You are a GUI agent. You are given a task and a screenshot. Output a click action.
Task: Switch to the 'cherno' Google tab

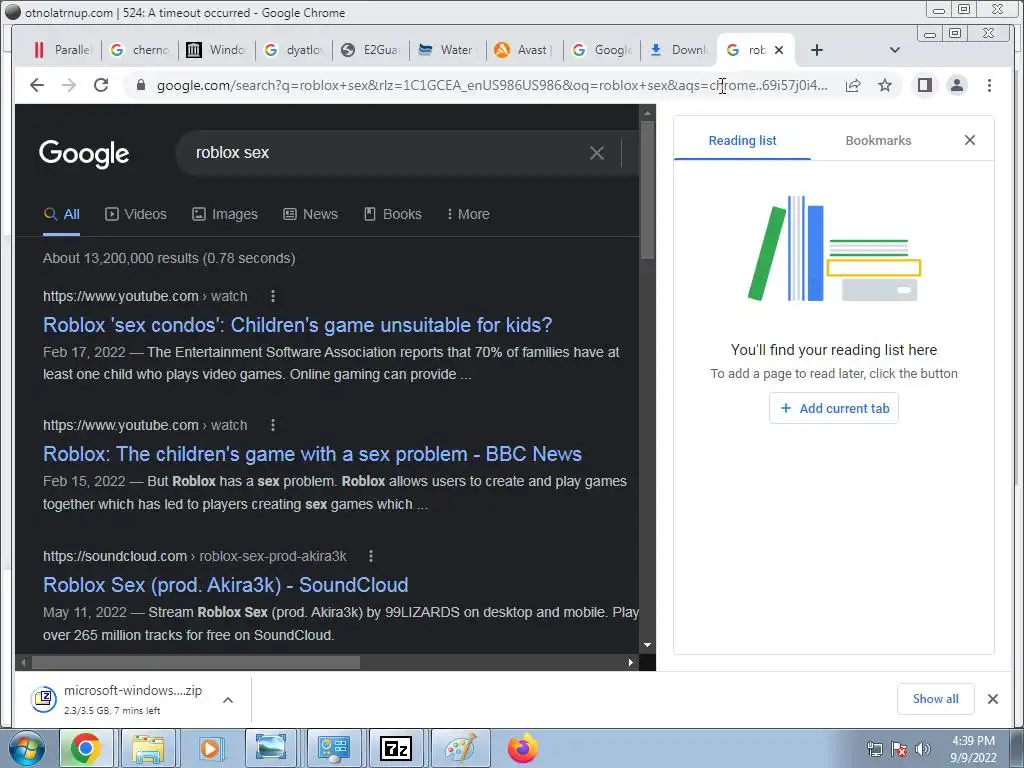point(139,50)
